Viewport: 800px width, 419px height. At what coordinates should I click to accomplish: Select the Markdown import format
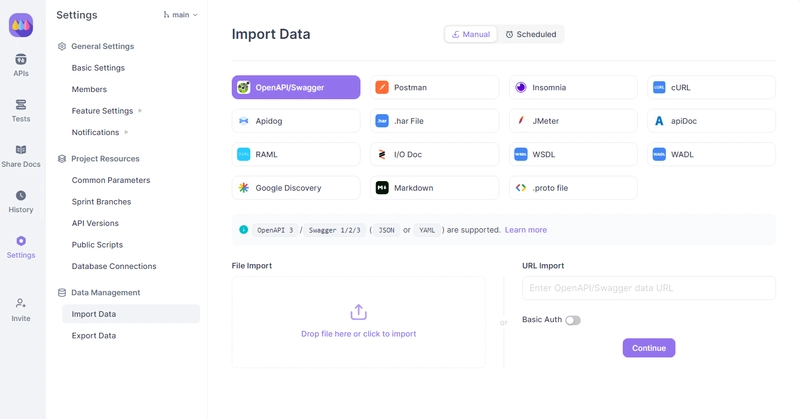tap(434, 188)
